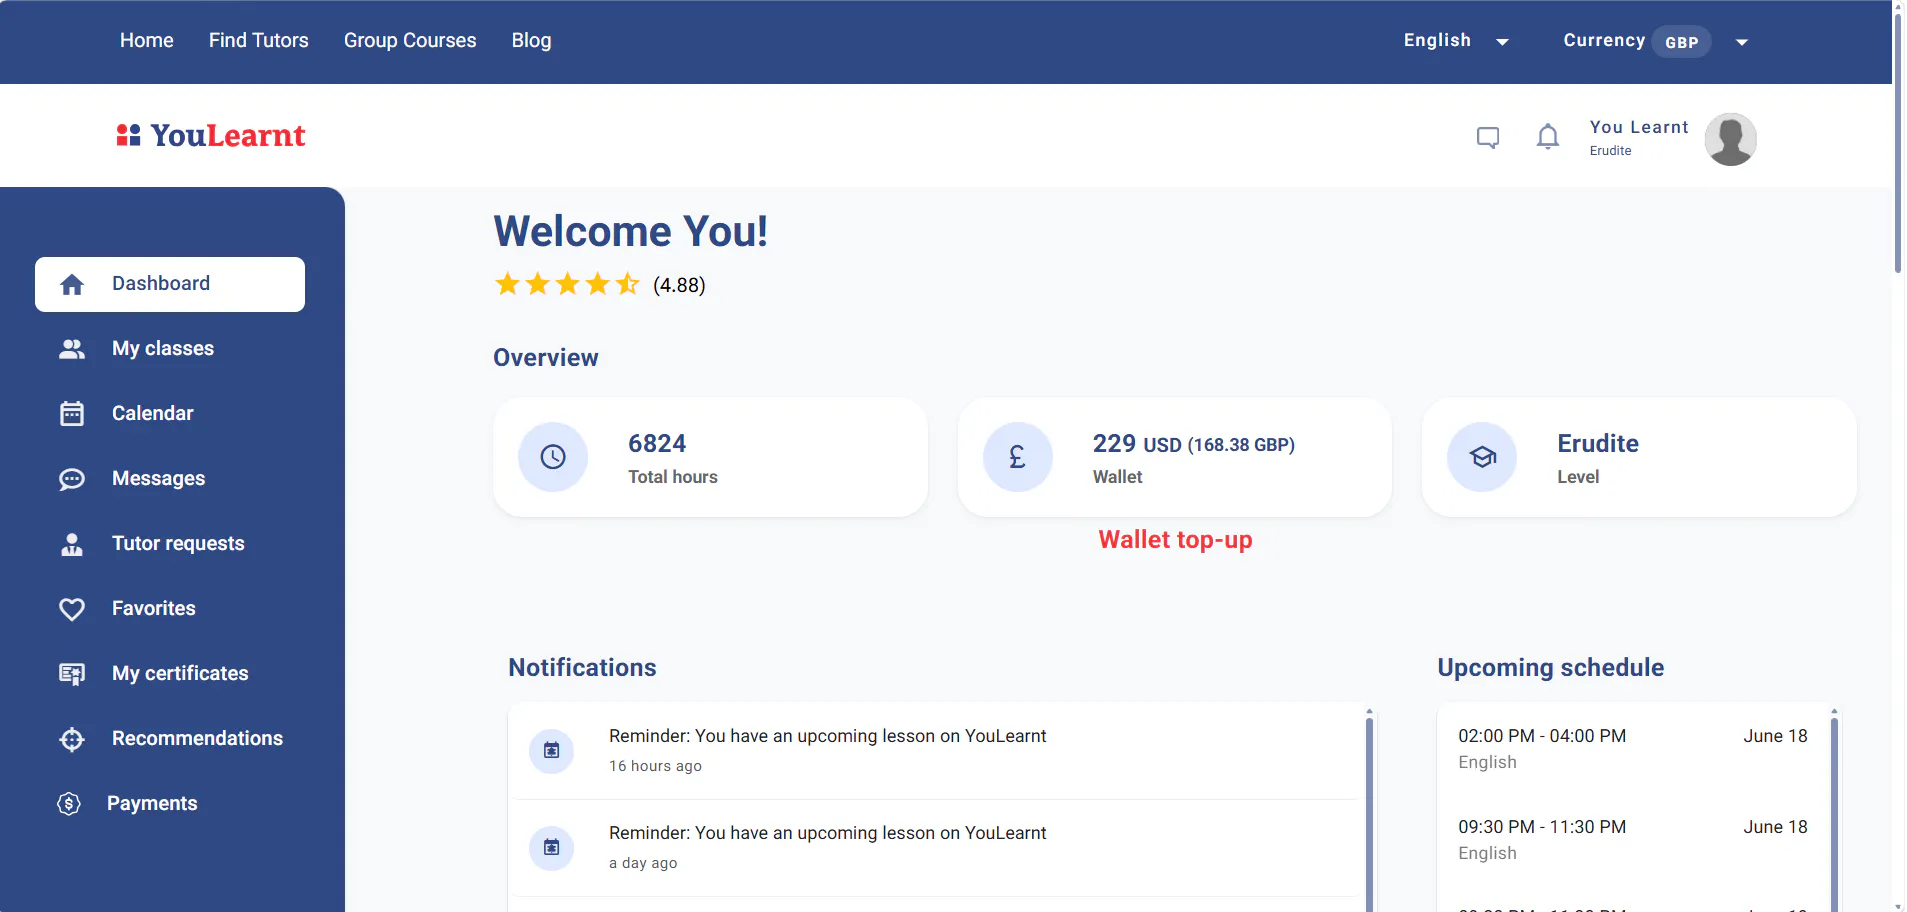Open the Currency GBP dropdown
Screen dimensions: 1907x912
click(1656, 41)
